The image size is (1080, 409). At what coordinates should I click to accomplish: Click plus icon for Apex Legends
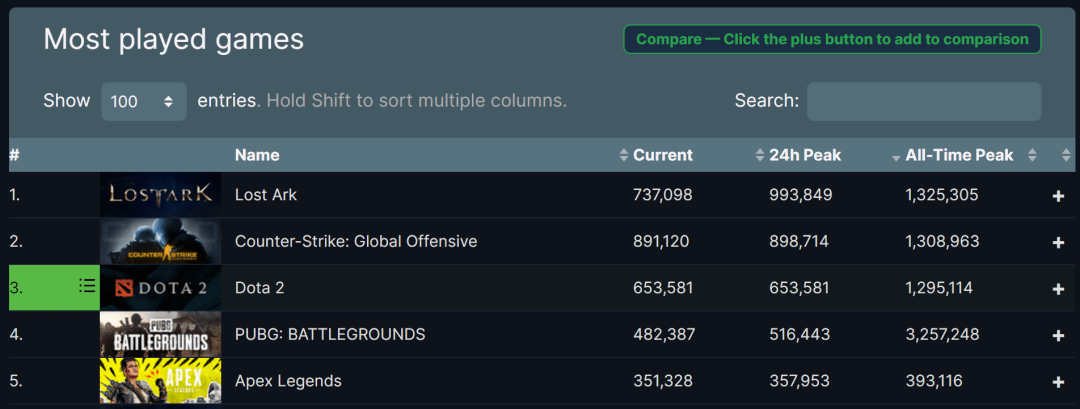[x=1058, y=382]
